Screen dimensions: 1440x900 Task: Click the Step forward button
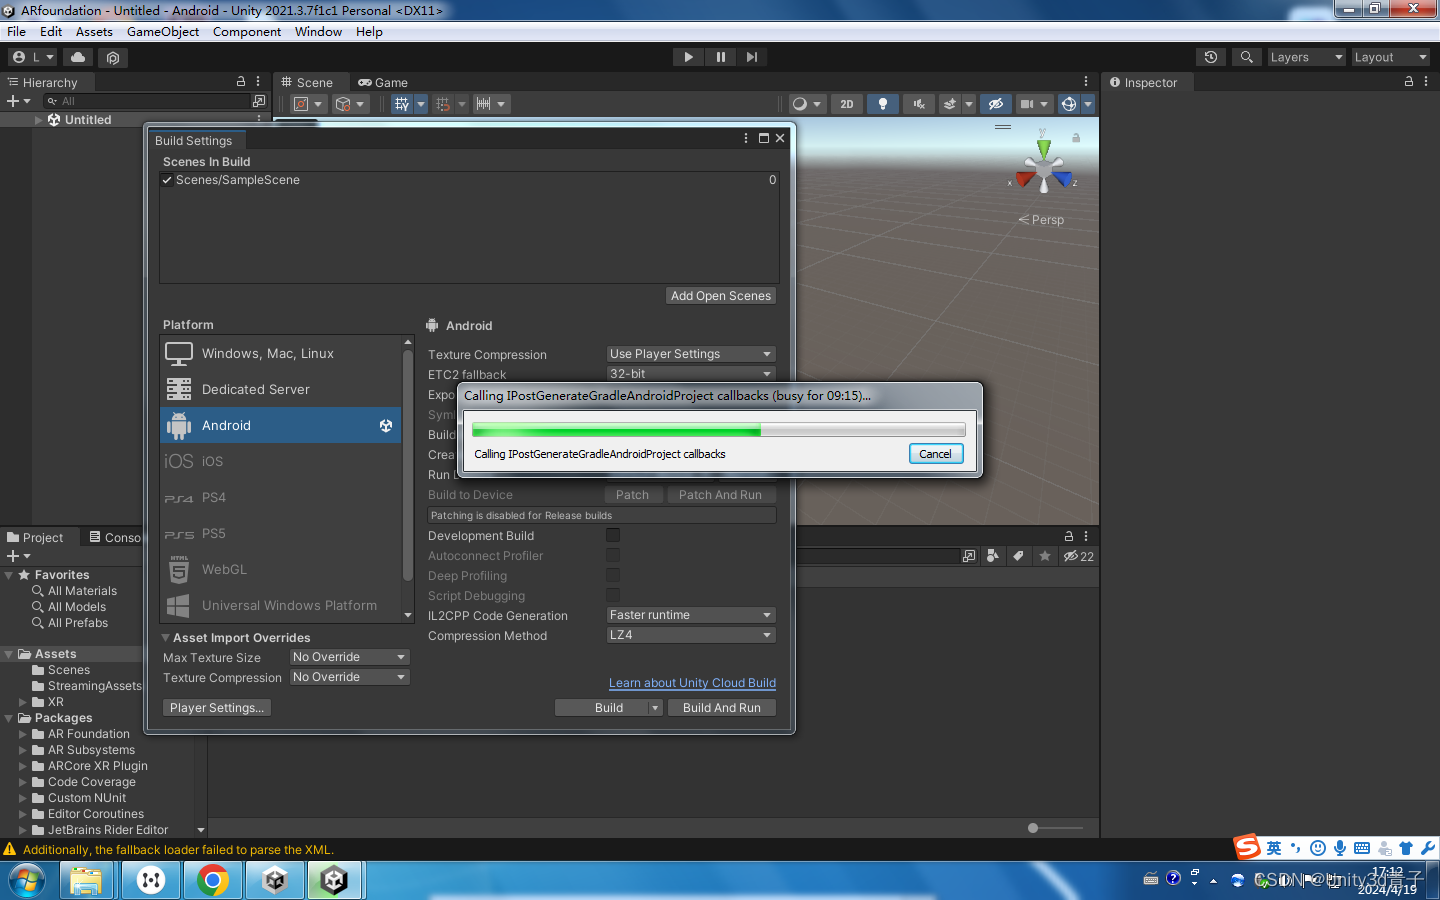point(752,57)
